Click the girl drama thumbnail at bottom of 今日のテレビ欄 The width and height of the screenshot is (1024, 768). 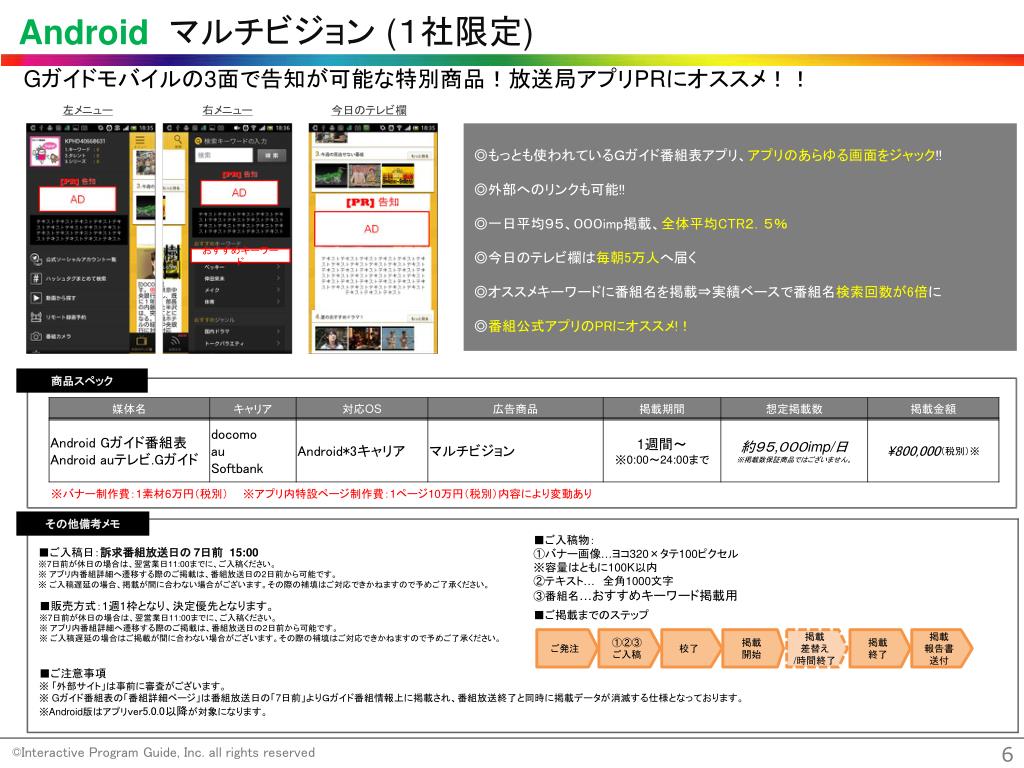click(330, 338)
